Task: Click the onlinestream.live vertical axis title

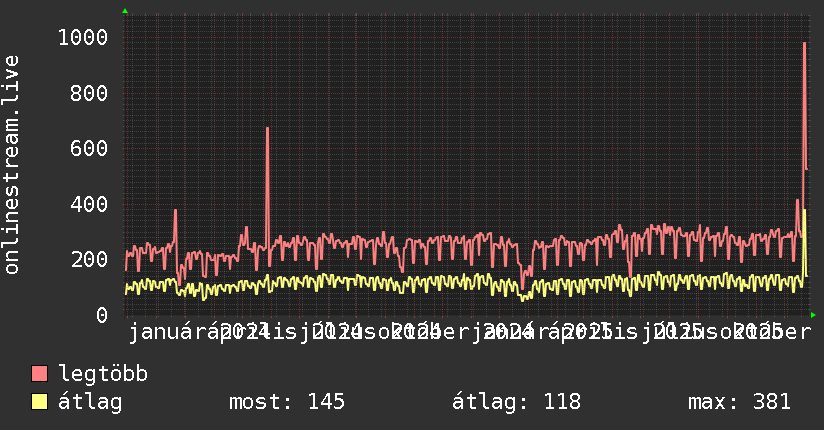Action: (x=11, y=165)
